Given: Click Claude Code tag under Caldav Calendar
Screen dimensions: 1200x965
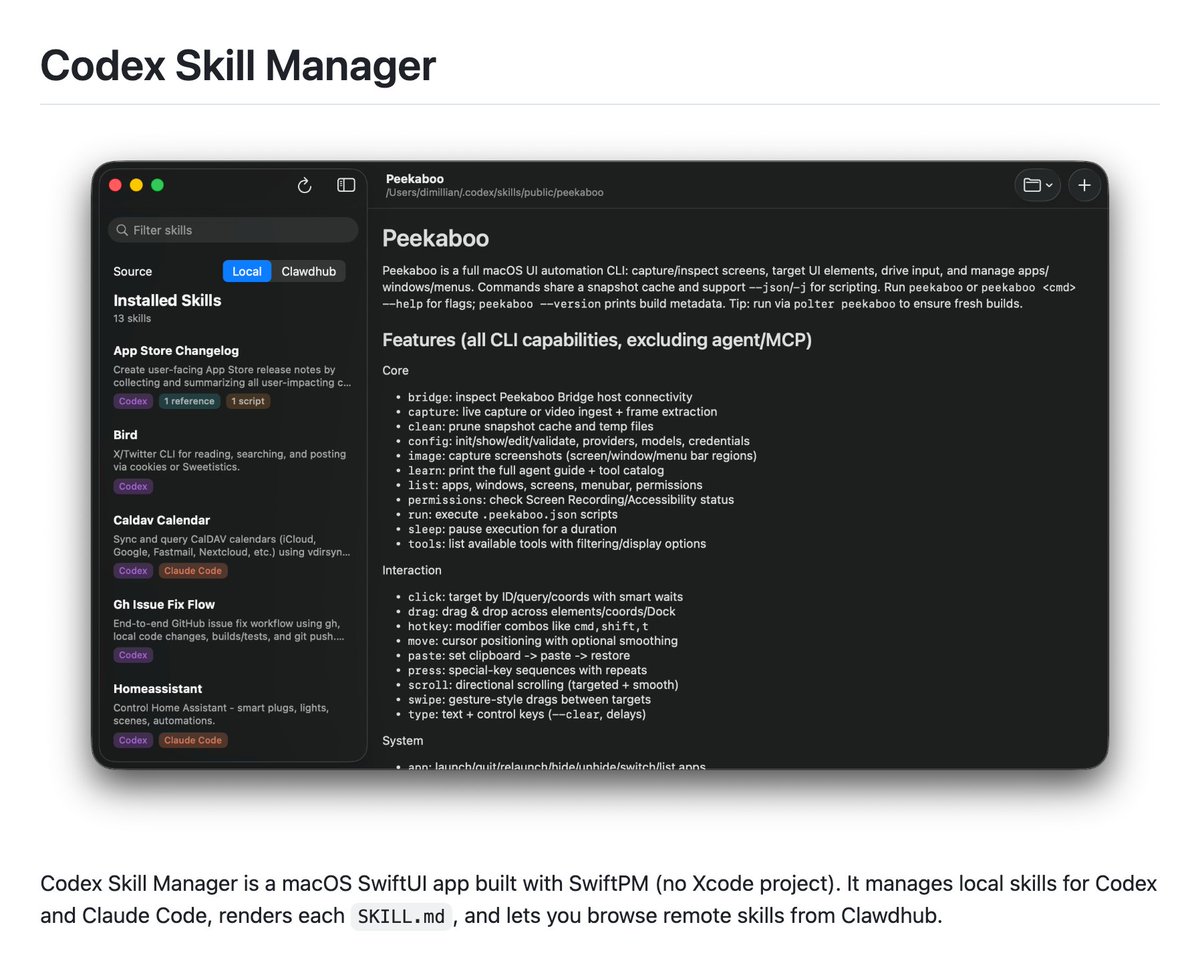Looking at the screenshot, I should [x=193, y=571].
